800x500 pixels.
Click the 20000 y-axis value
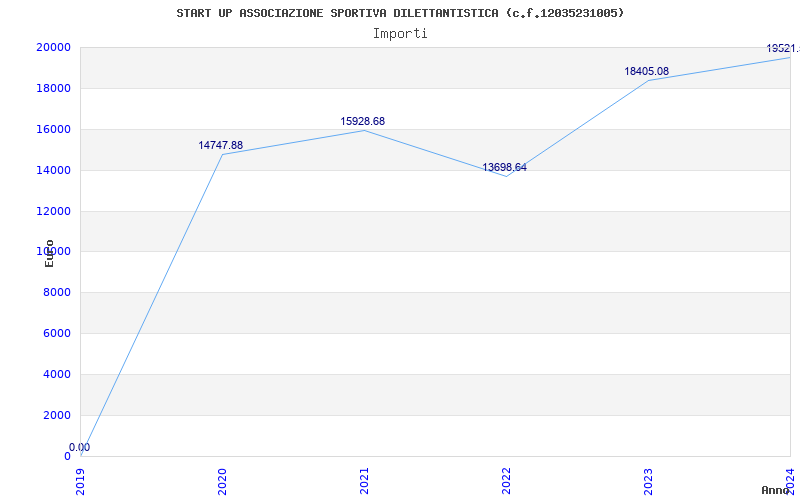click(x=53, y=47)
